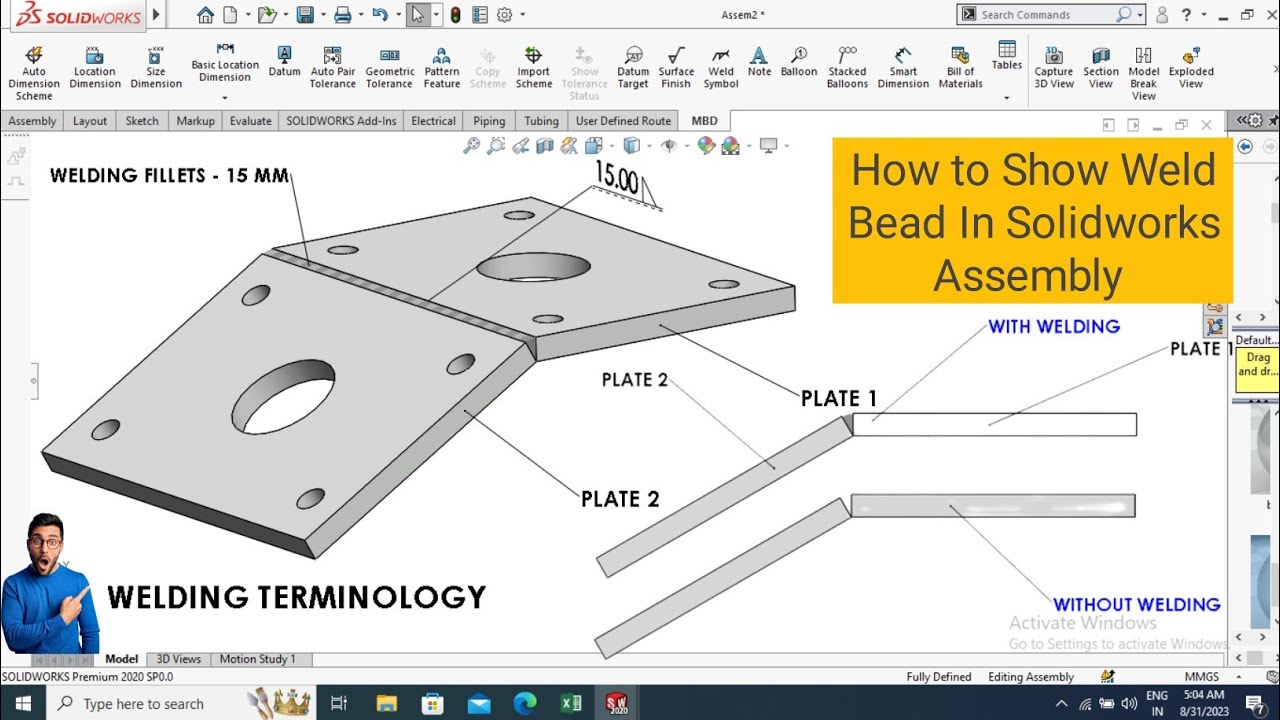Click Zoom to Fit in the view toolbar

(x=472, y=146)
